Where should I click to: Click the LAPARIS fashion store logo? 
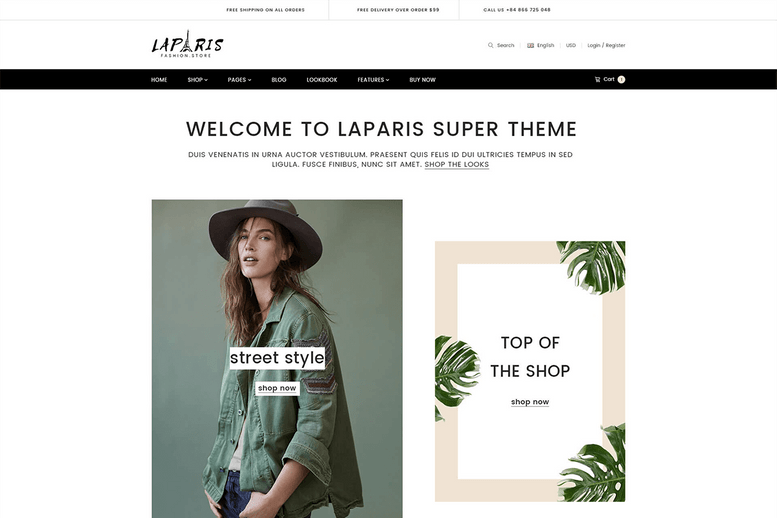pos(187,44)
